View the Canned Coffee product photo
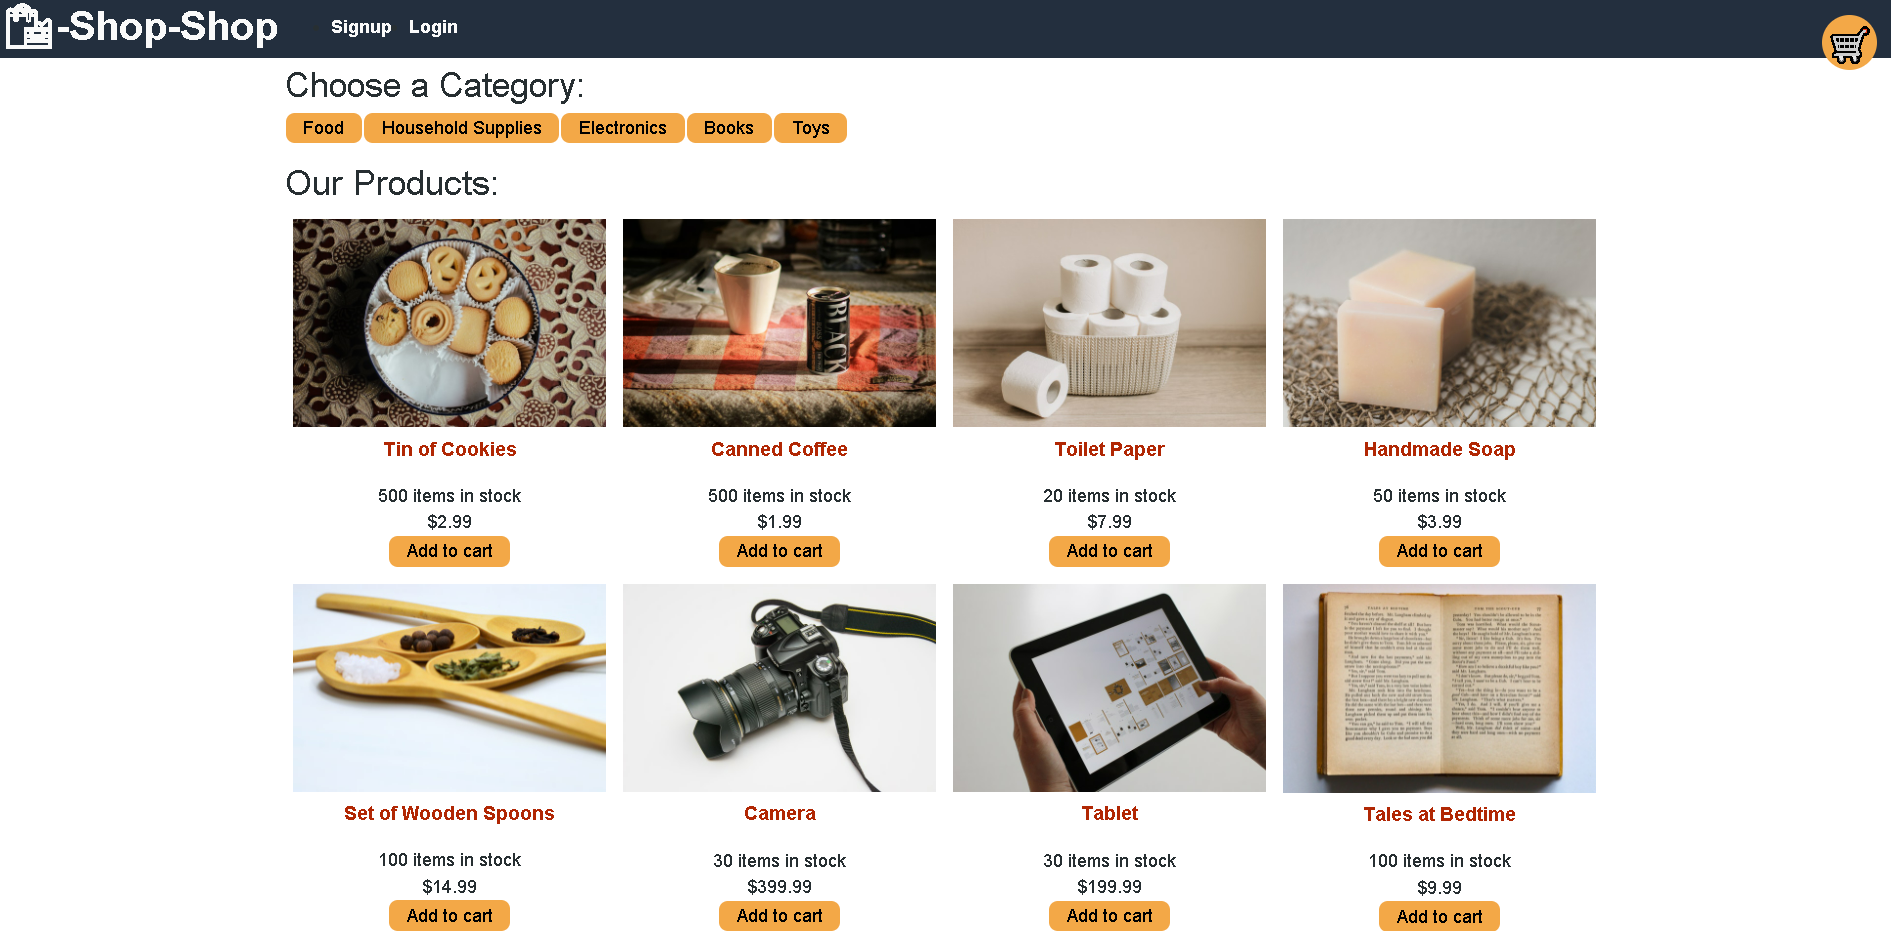The image size is (1891, 931). point(779,323)
